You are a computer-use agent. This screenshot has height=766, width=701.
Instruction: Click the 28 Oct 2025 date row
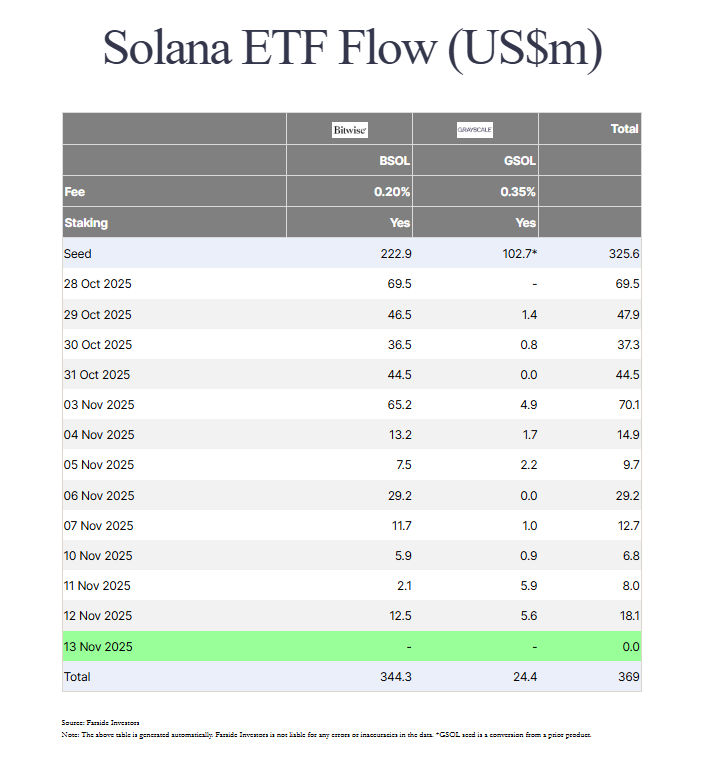(x=97, y=284)
